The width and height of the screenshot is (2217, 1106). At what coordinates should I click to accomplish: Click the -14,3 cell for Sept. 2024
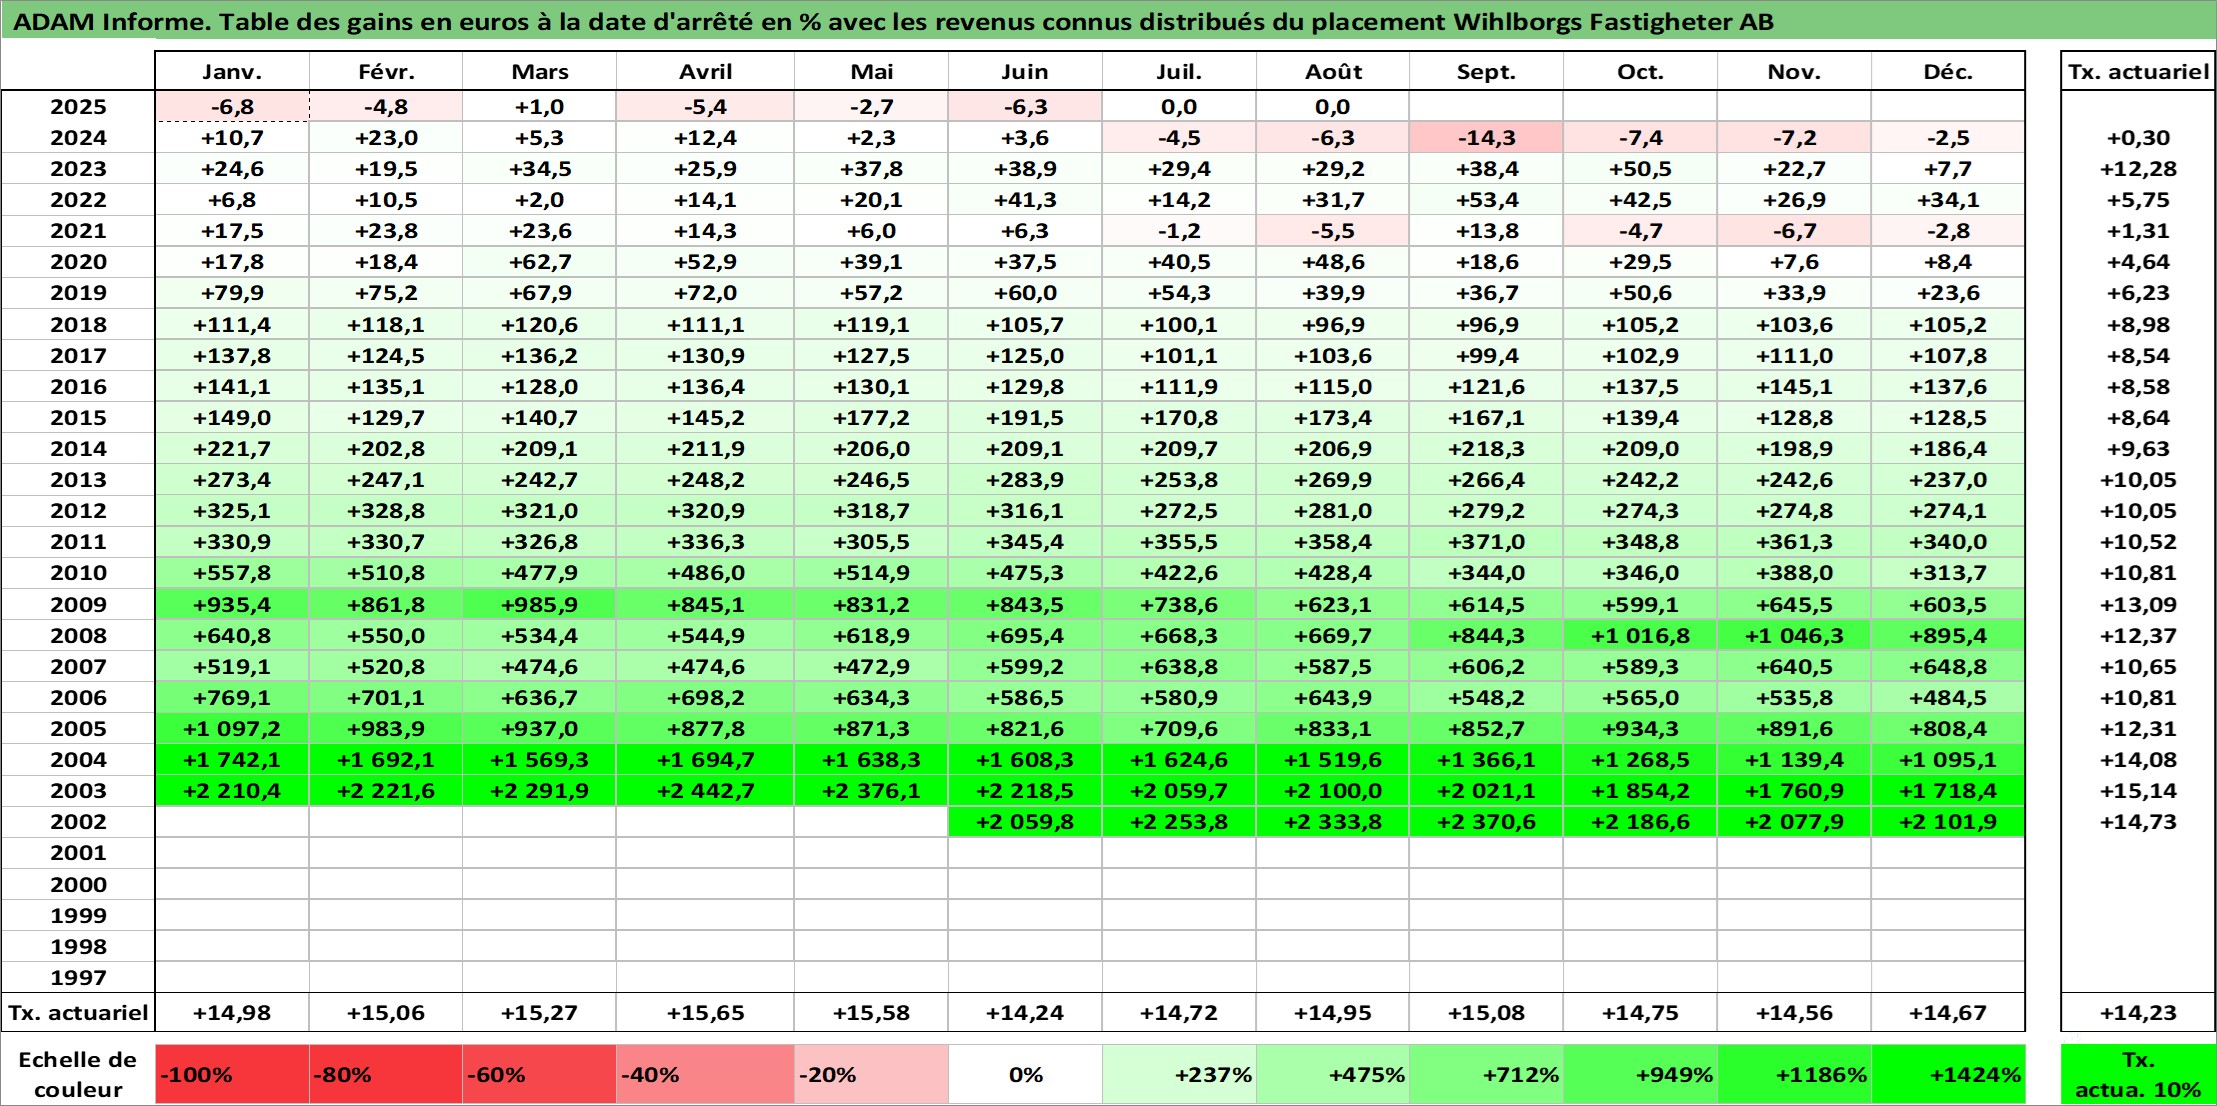[1486, 138]
